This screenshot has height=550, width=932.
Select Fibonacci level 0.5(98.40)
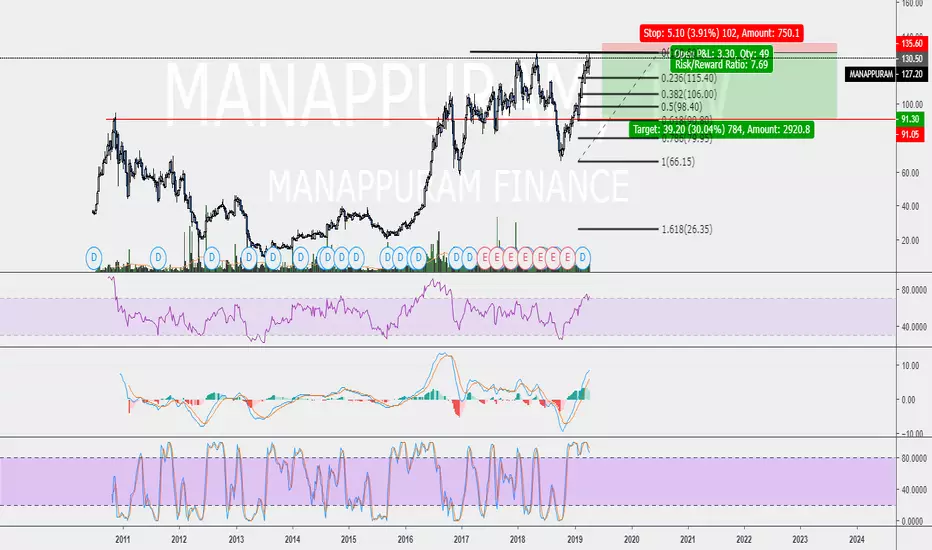pos(682,107)
